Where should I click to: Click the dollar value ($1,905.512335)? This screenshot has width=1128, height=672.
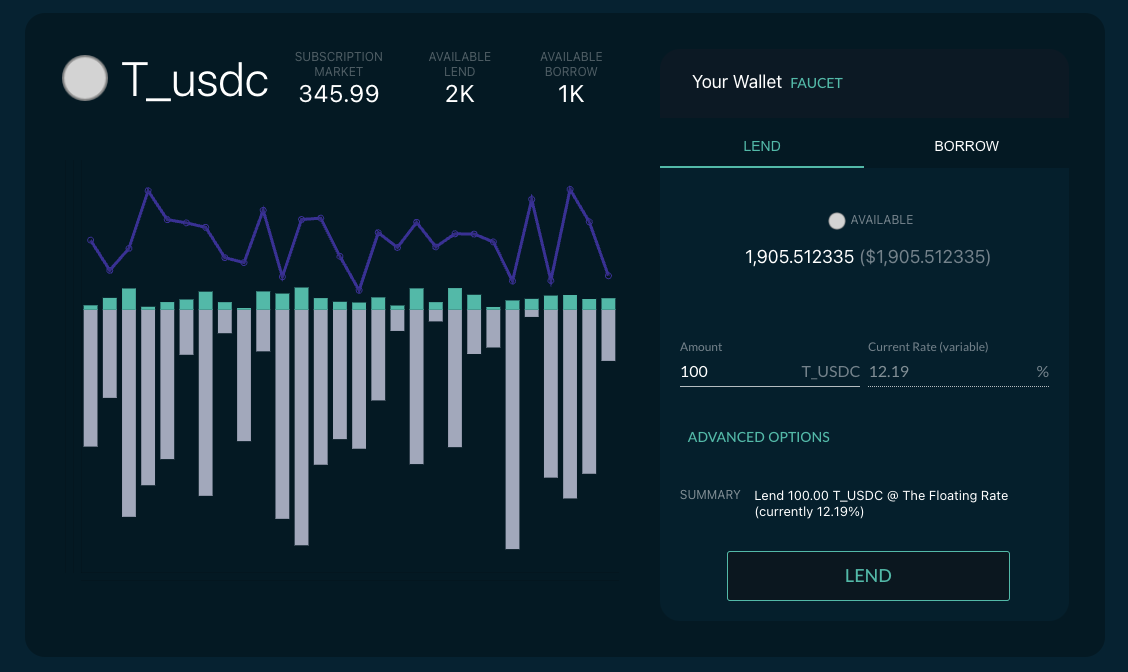925,257
